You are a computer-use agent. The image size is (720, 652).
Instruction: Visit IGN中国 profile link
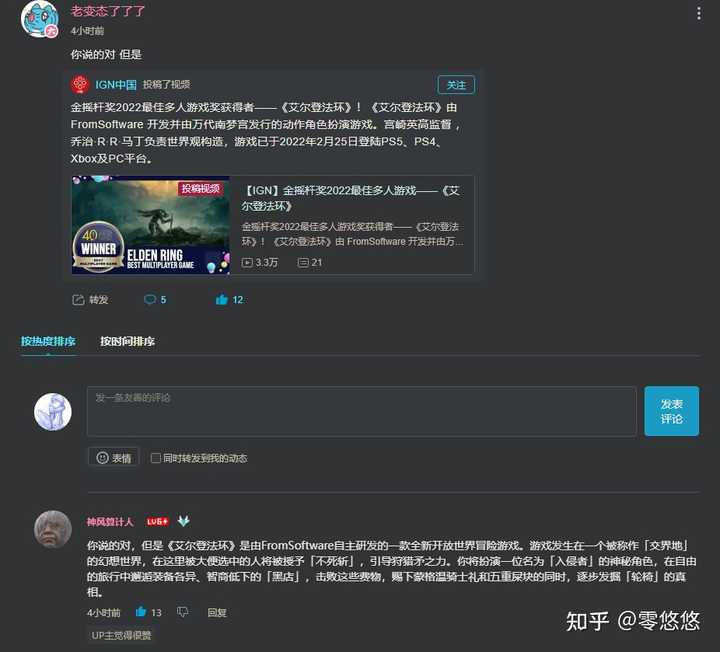pyautogui.click(x=116, y=84)
